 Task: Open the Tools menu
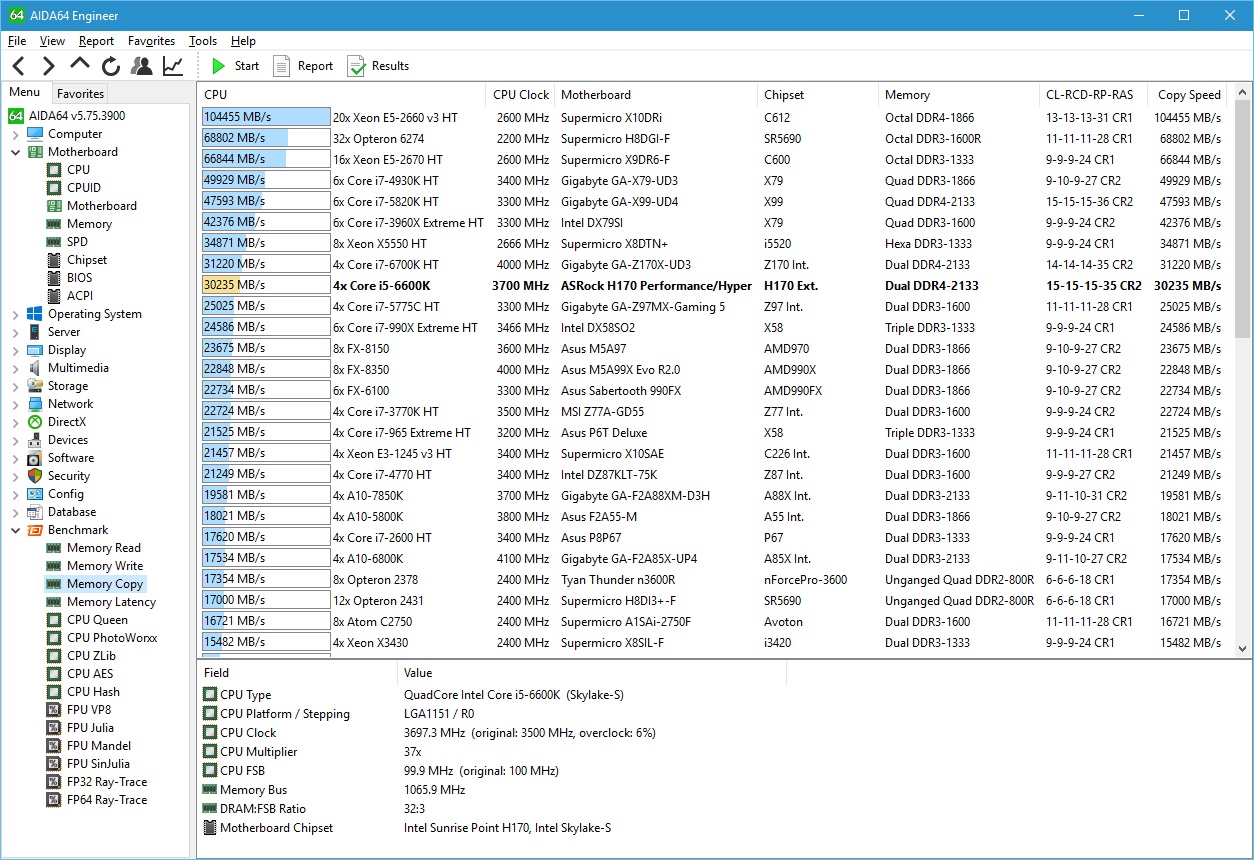(203, 41)
